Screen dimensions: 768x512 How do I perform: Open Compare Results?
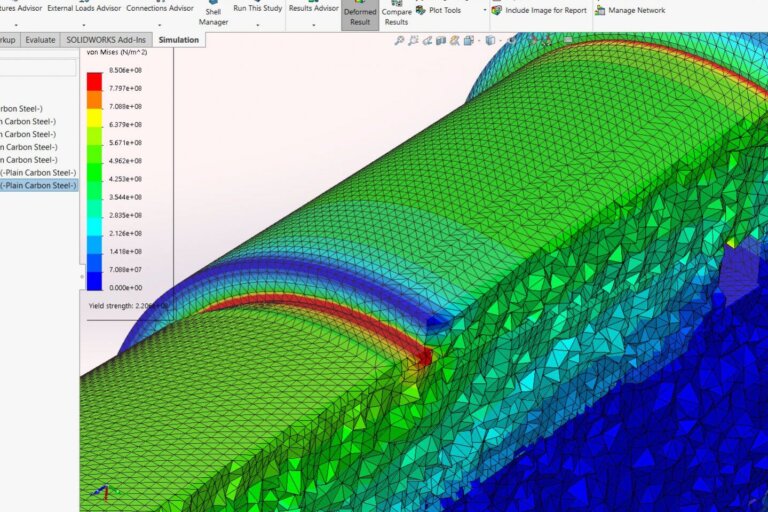(x=396, y=15)
